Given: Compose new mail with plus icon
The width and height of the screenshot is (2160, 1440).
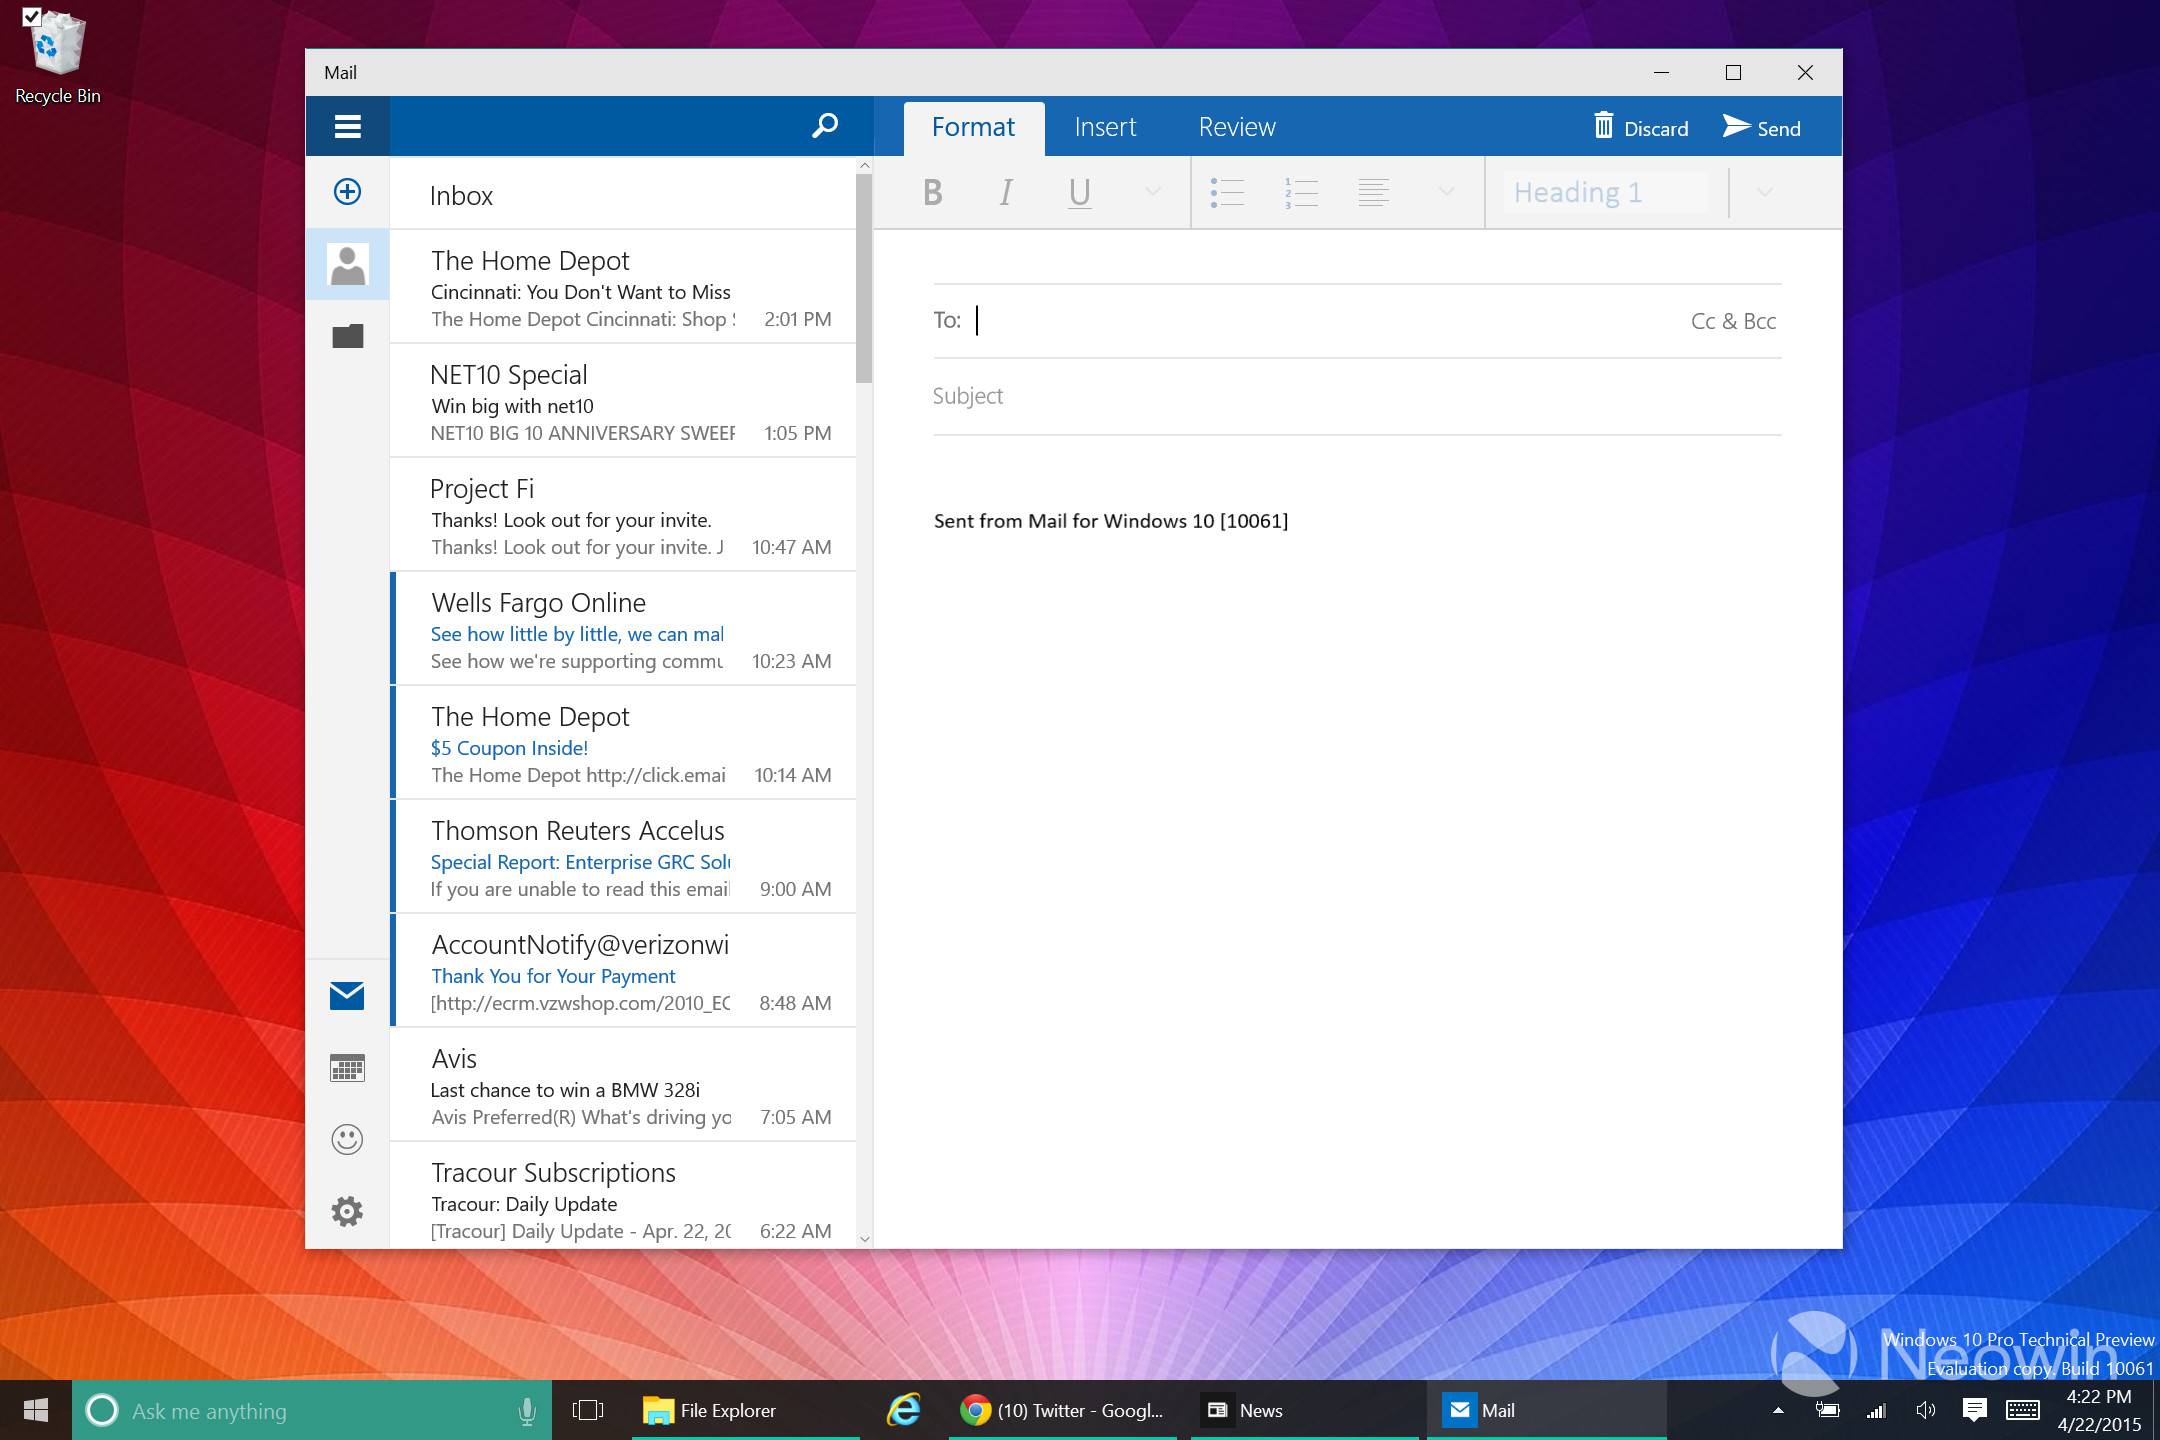Looking at the screenshot, I should pyautogui.click(x=347, y=191).
